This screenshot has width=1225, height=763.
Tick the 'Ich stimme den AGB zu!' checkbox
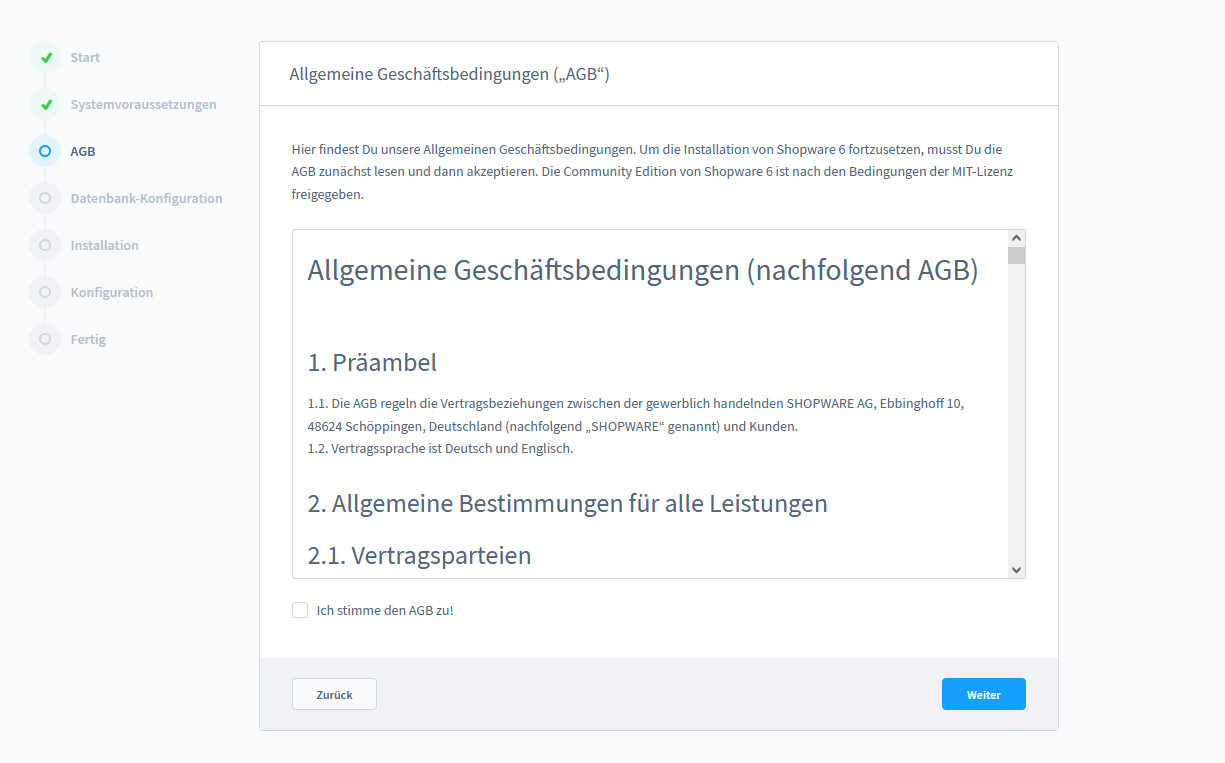pos(300,610)
